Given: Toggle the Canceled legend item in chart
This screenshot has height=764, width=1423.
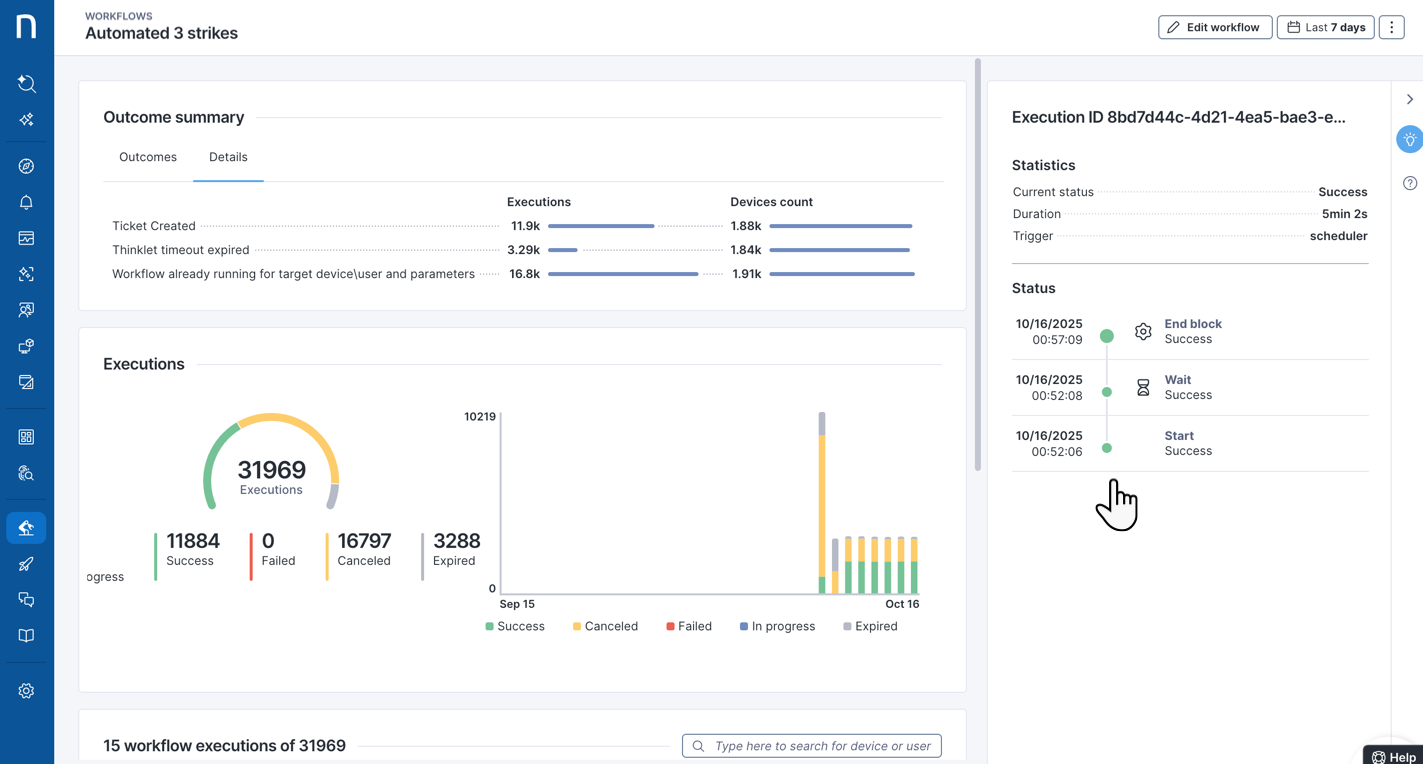Looking at the screenshot, I should 605,627.
